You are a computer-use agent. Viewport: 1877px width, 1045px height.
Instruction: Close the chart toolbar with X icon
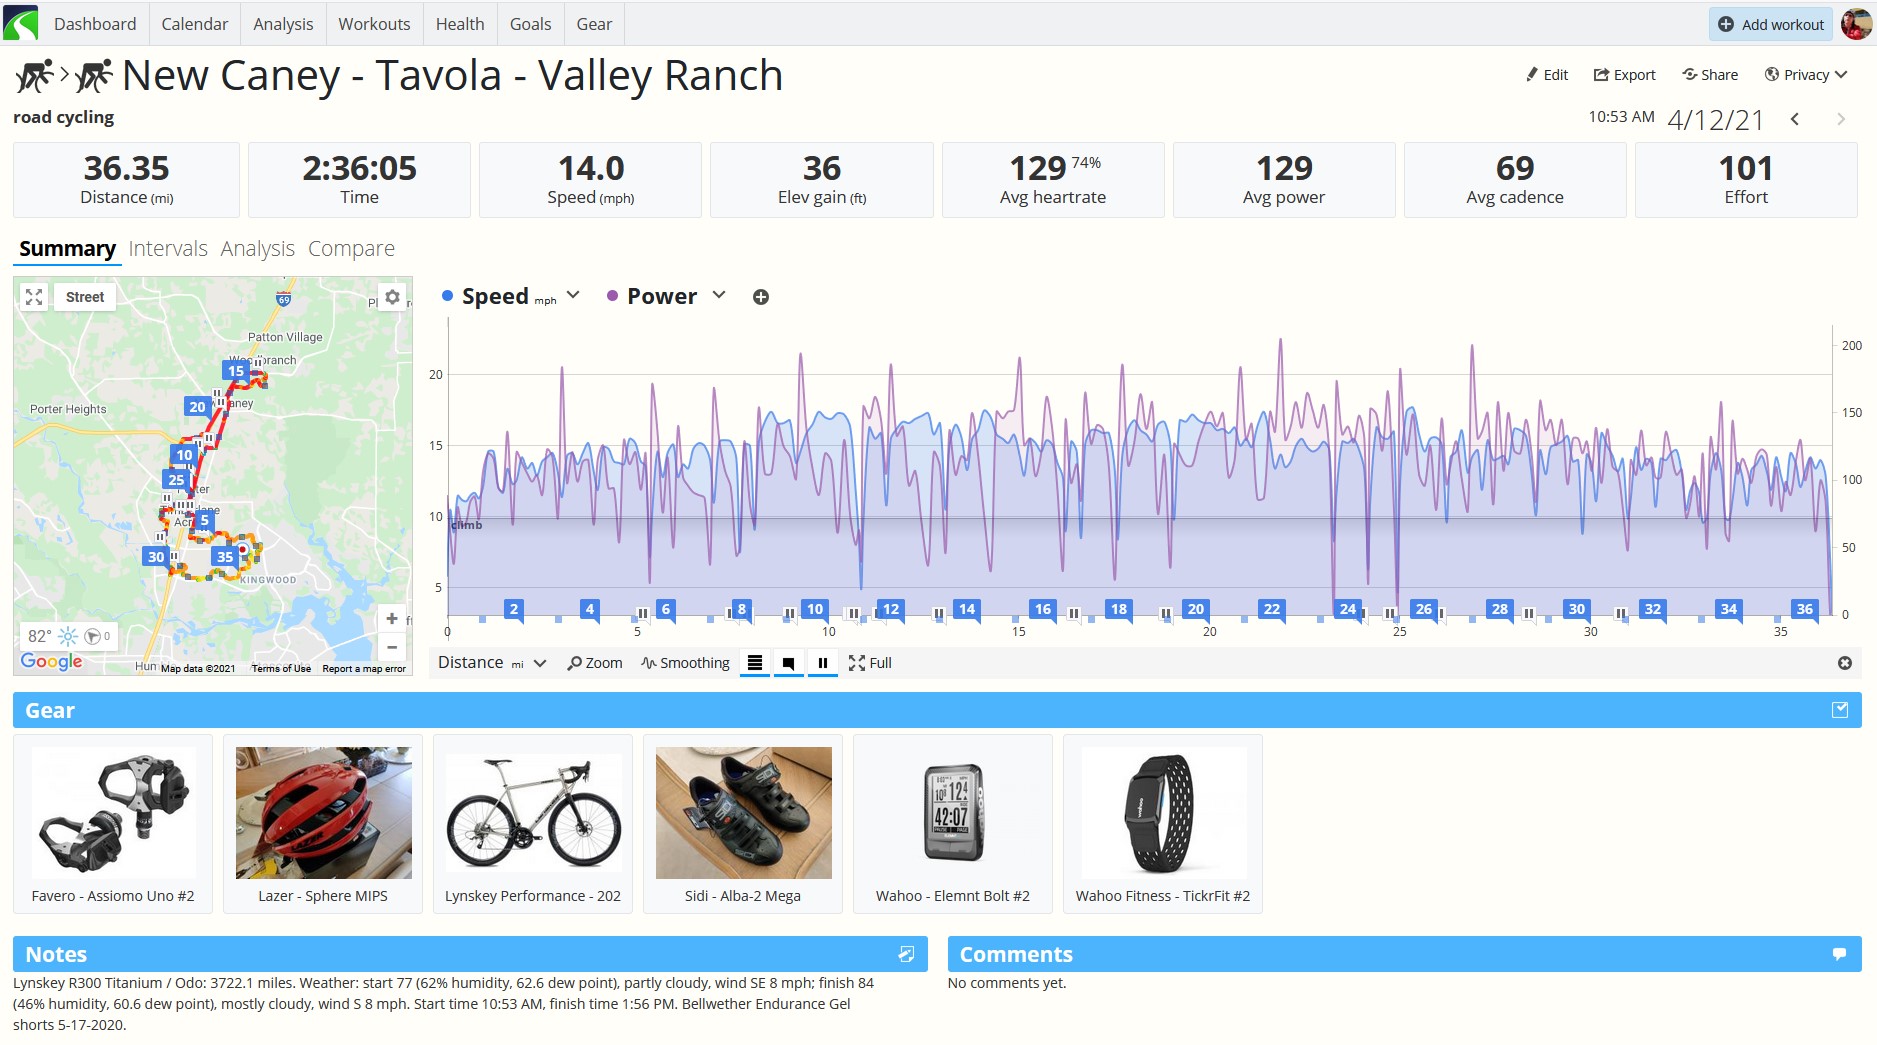[x=1845, y=663]
